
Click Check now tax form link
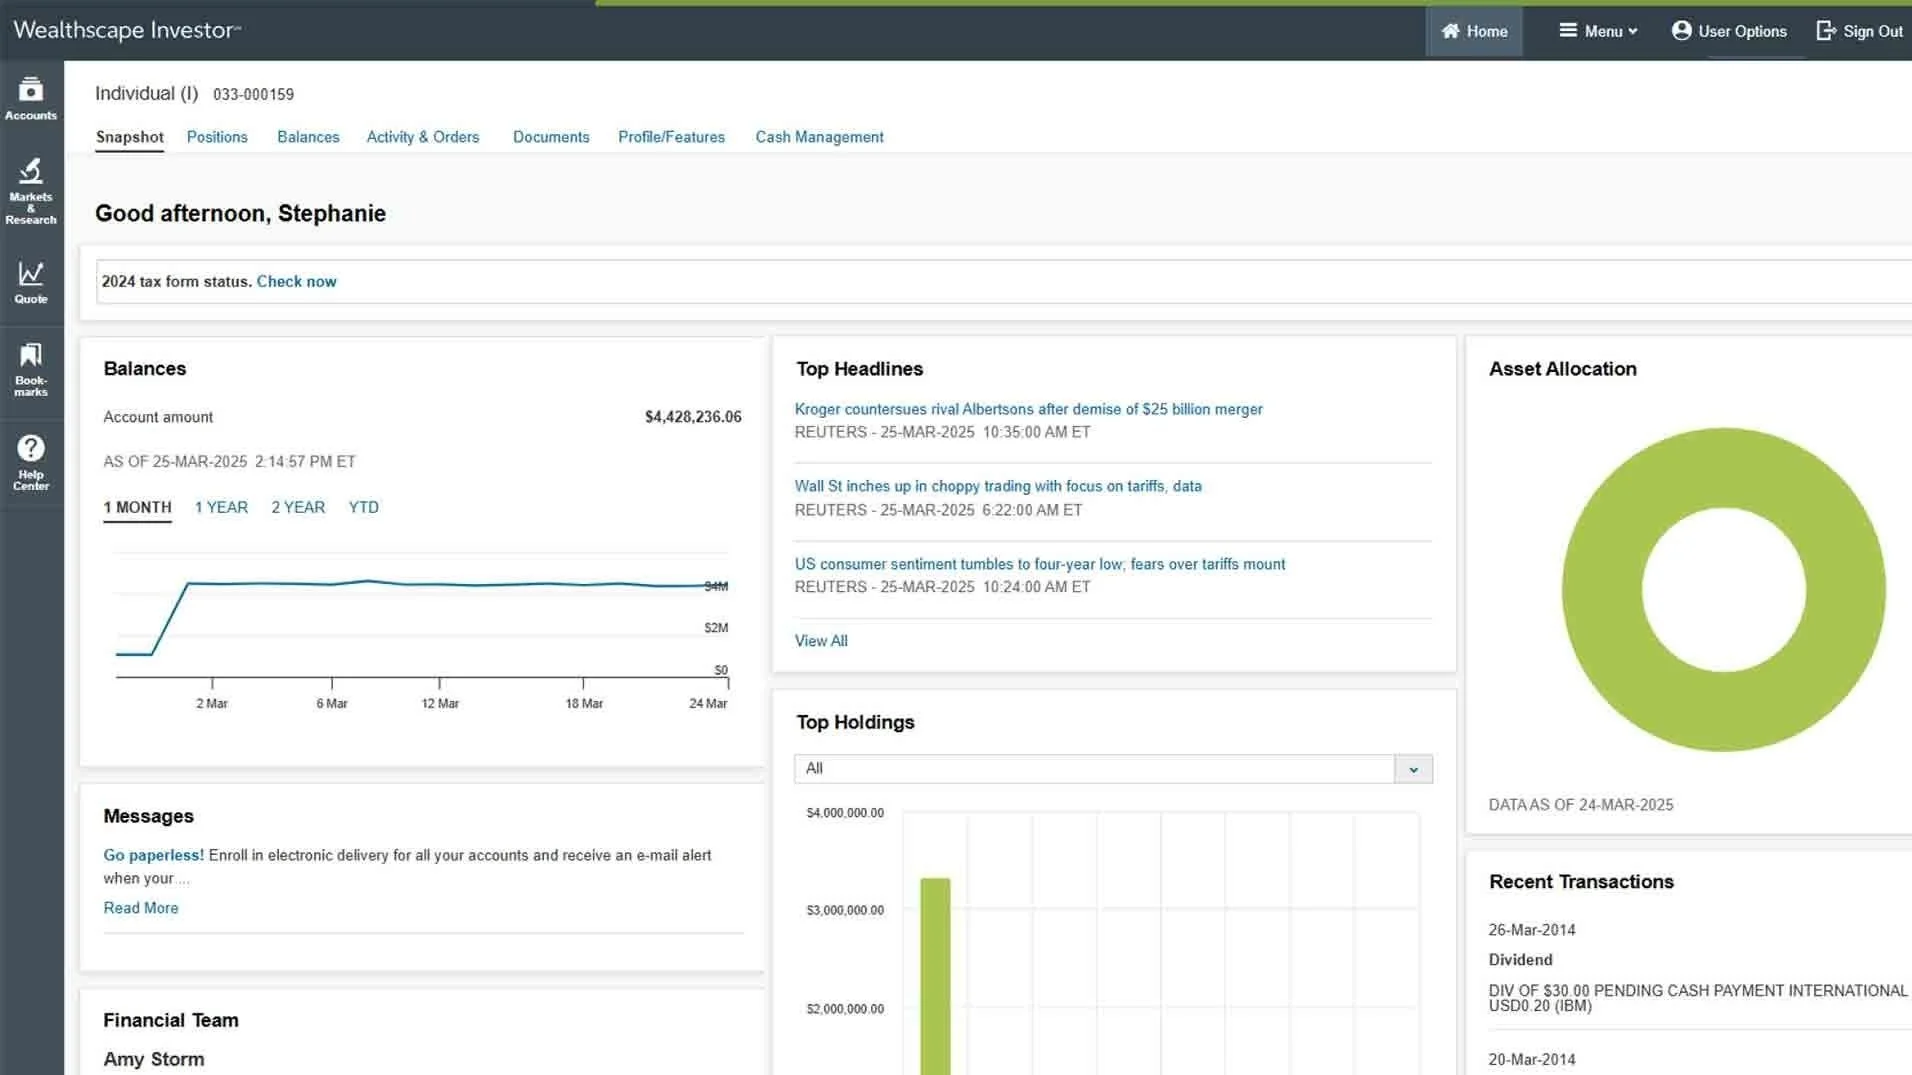click(297, 282)
